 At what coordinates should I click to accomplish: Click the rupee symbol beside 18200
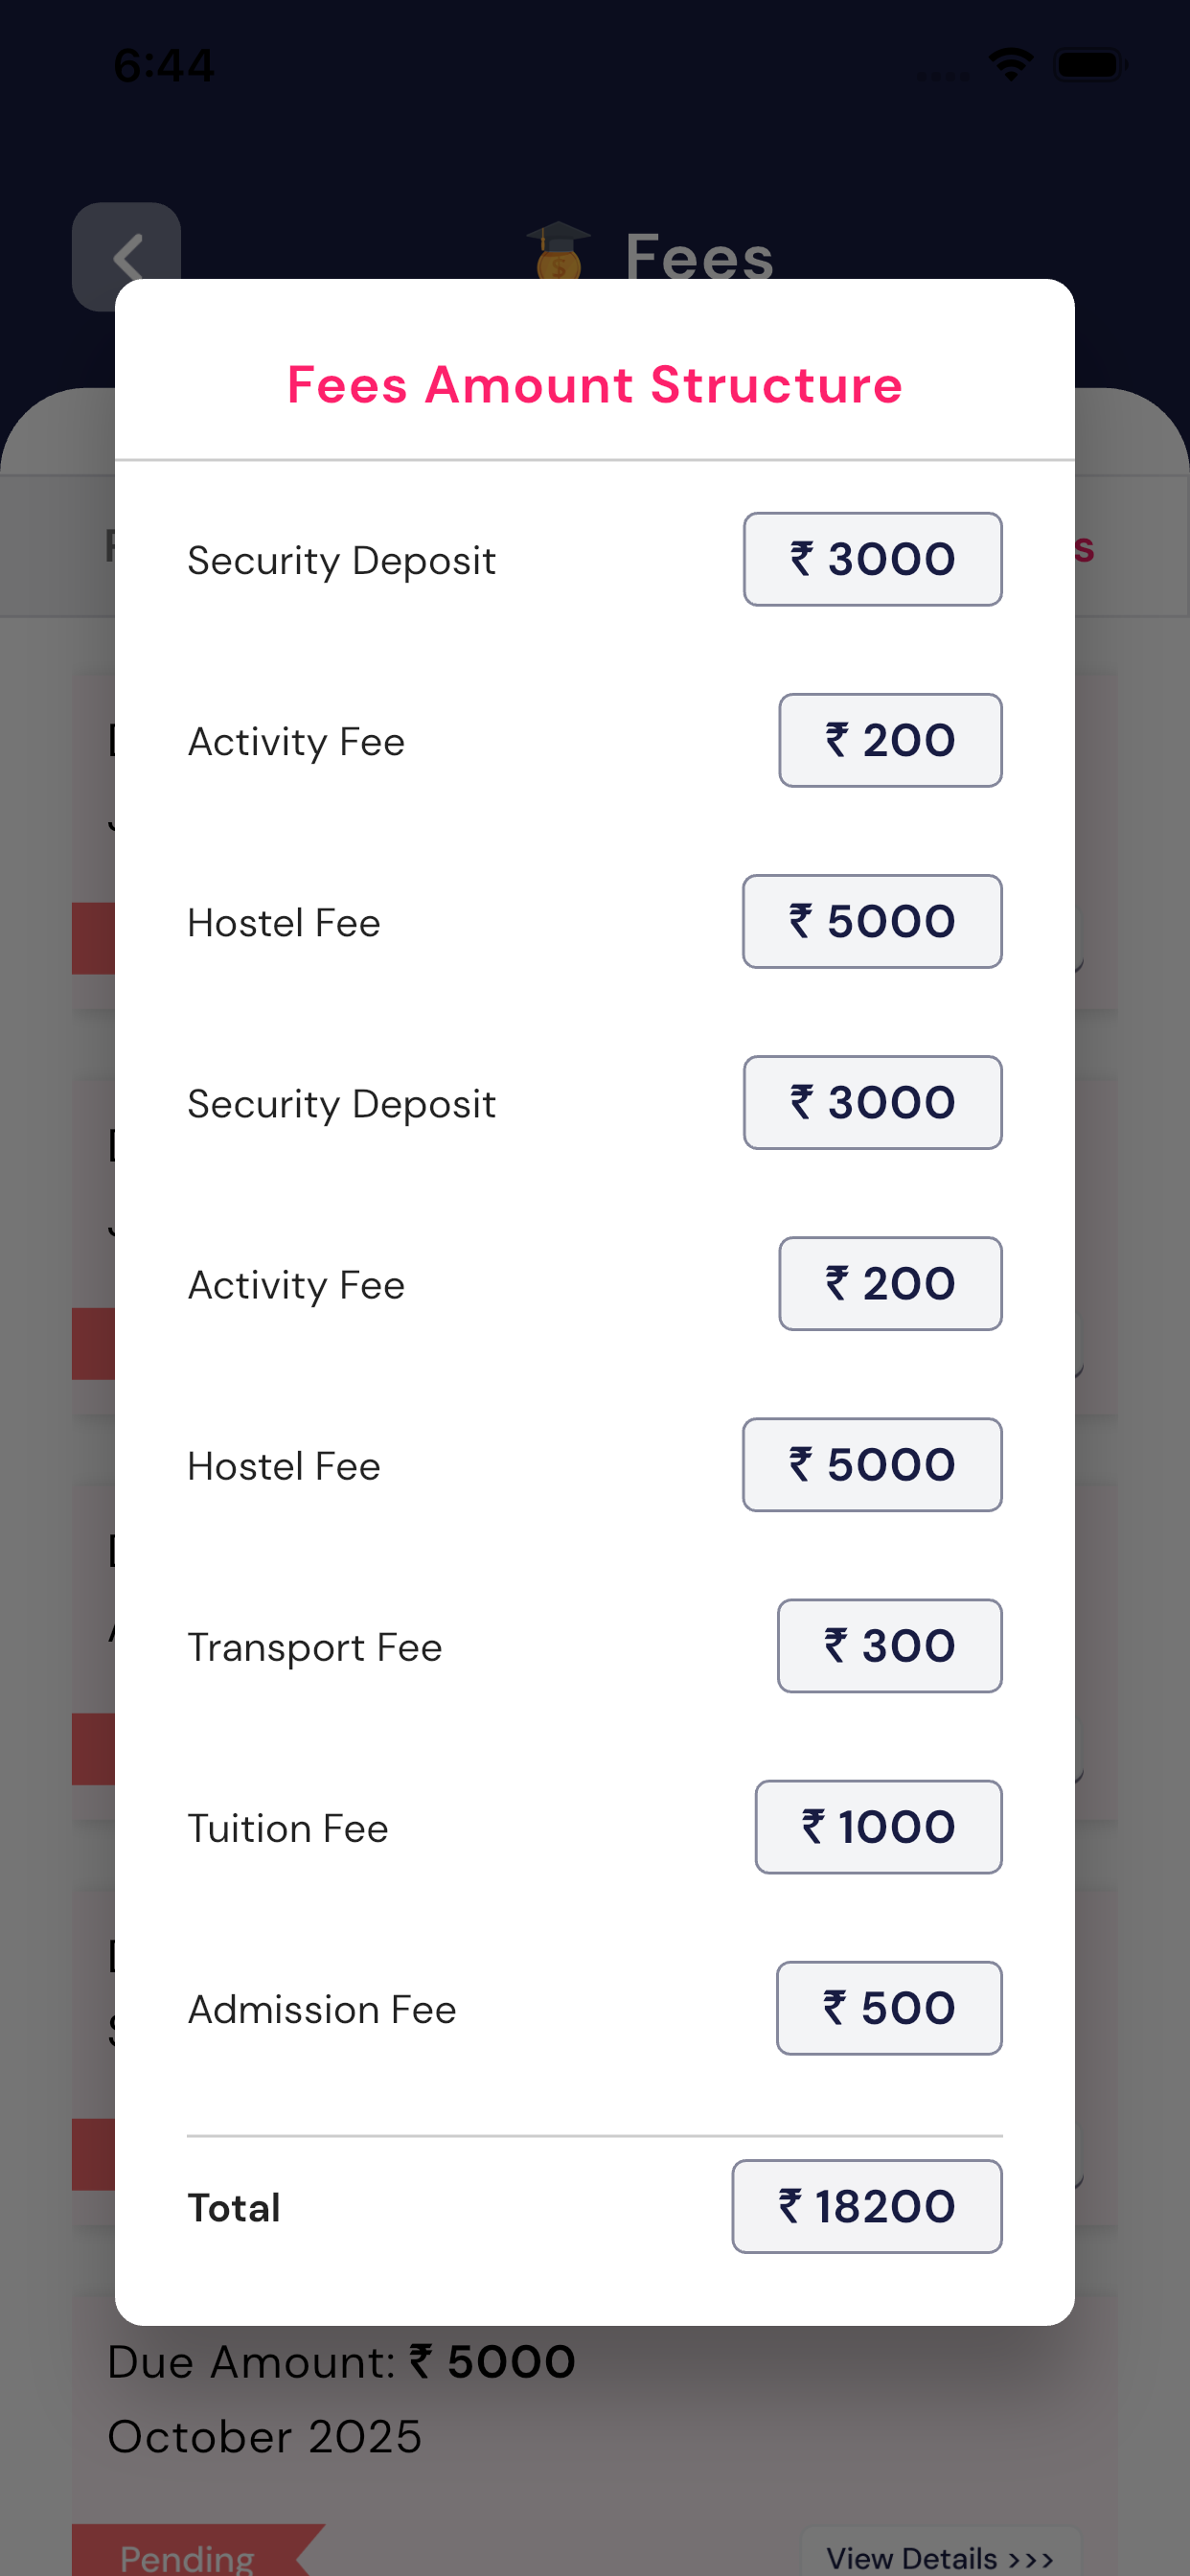tap(790, 2206)
